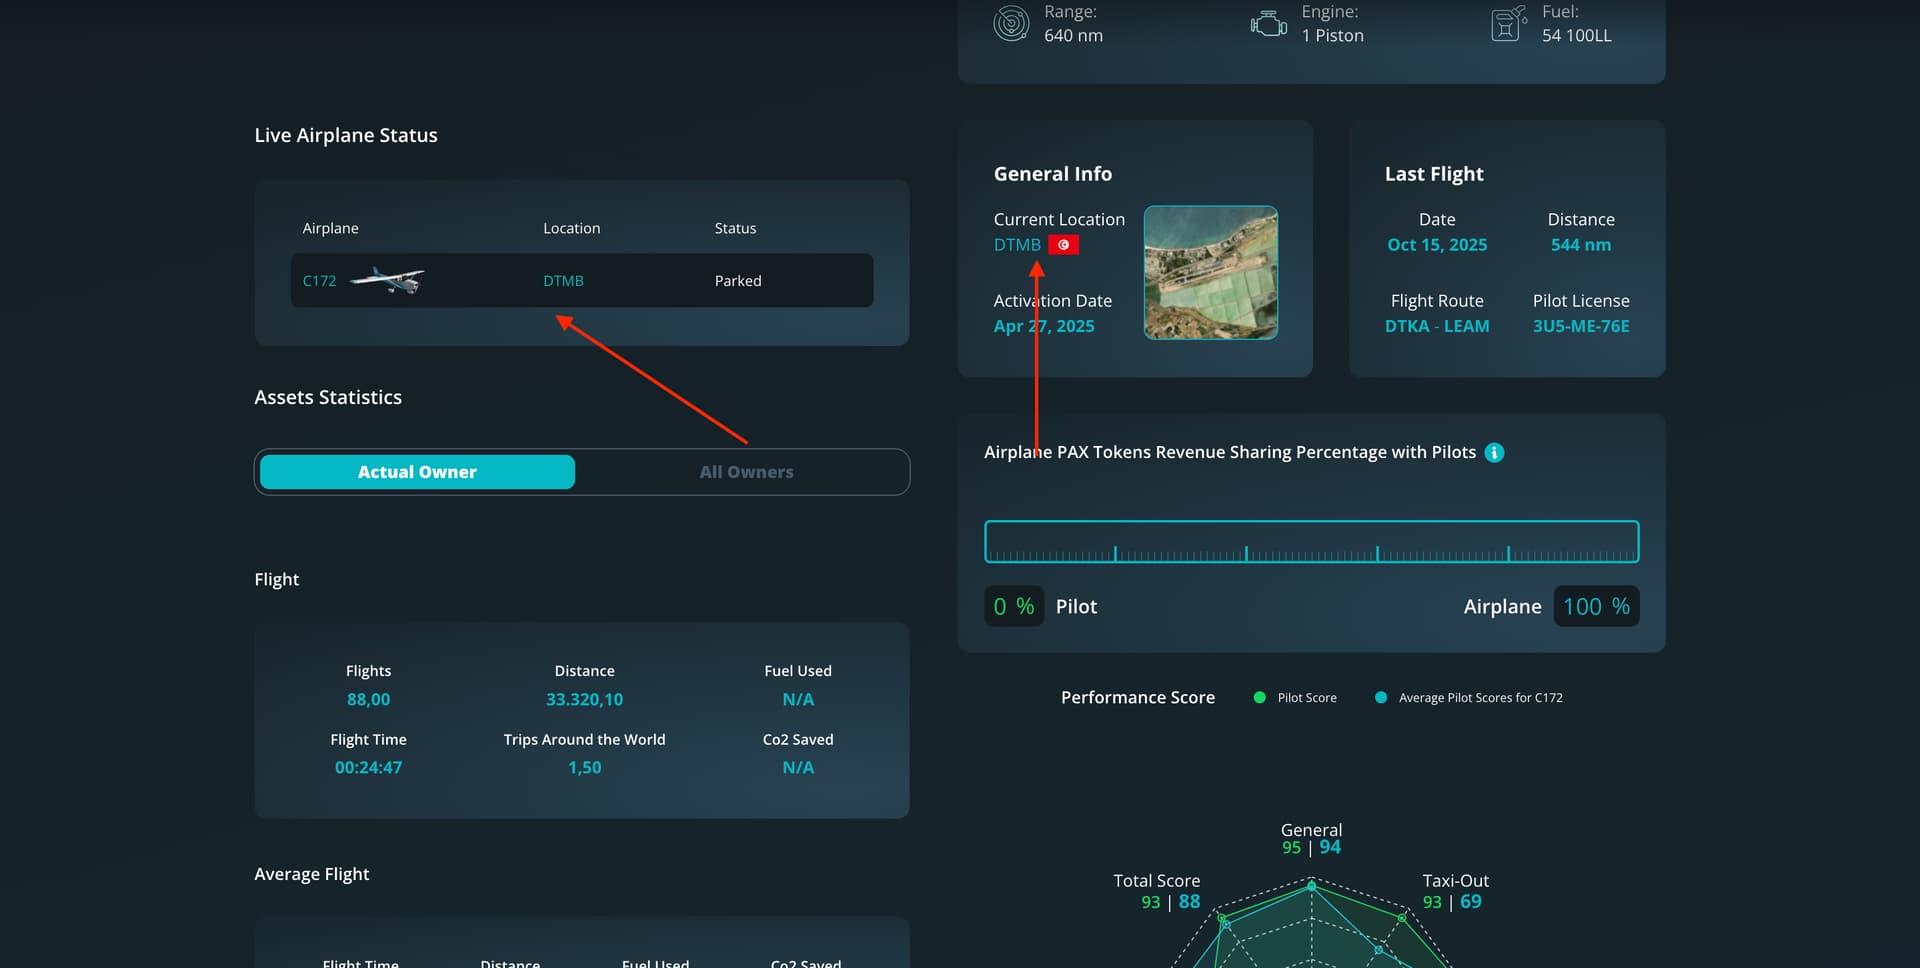Click the engine icon
The width and height of the screenshot is (1920, 968).
click(x=1268, y=23)
